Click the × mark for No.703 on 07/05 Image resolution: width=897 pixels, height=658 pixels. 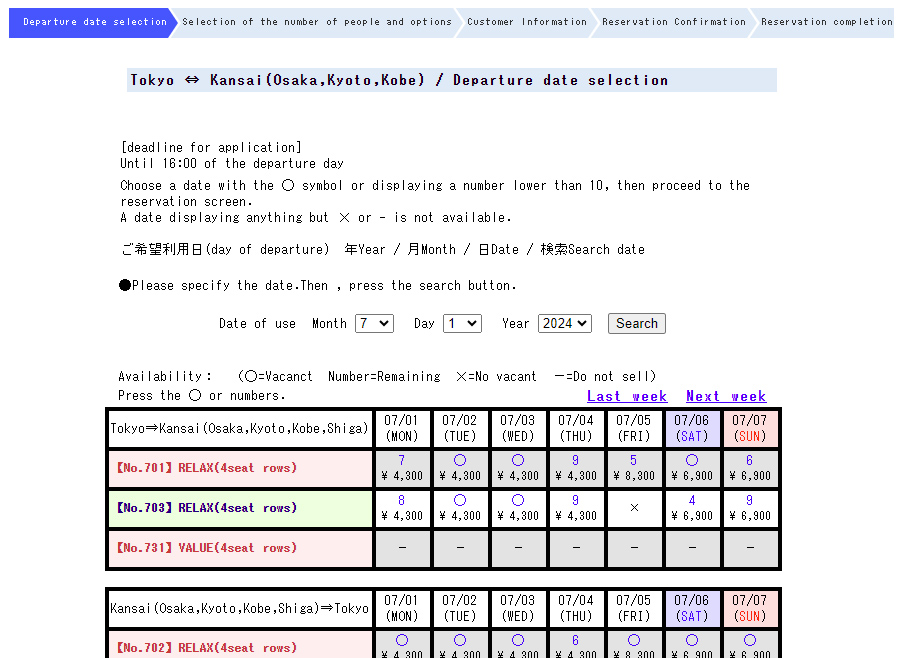click(x=634, y=508)
